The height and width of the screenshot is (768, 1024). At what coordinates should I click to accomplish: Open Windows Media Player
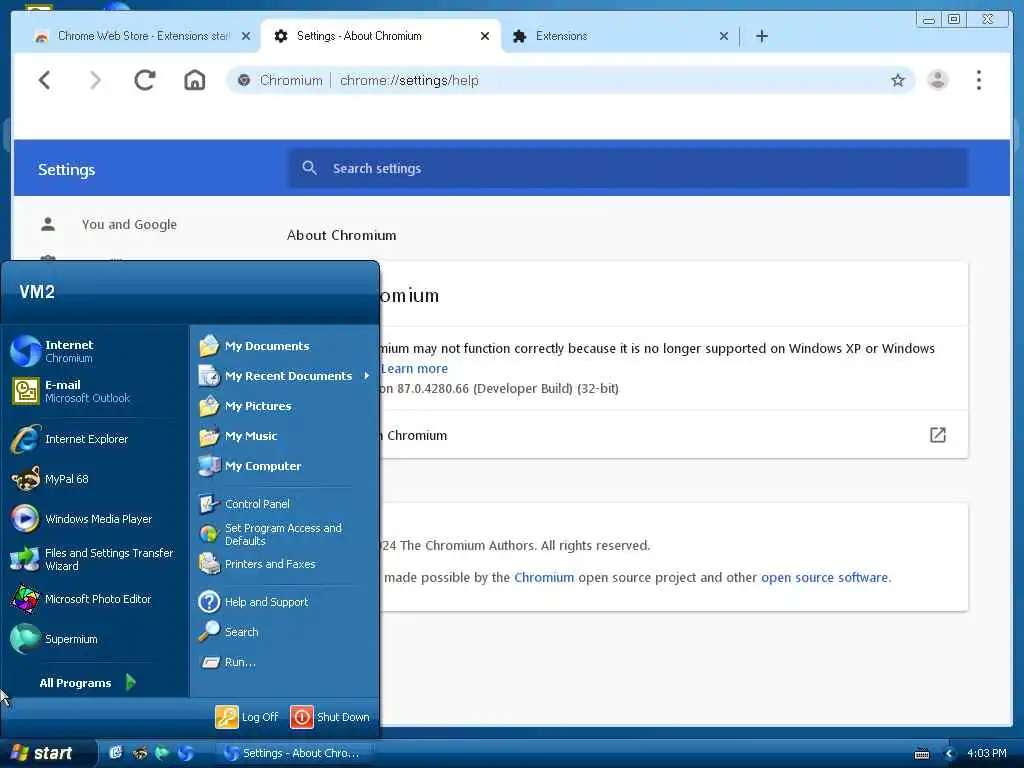pyautogui.click(x=95, y=519)
